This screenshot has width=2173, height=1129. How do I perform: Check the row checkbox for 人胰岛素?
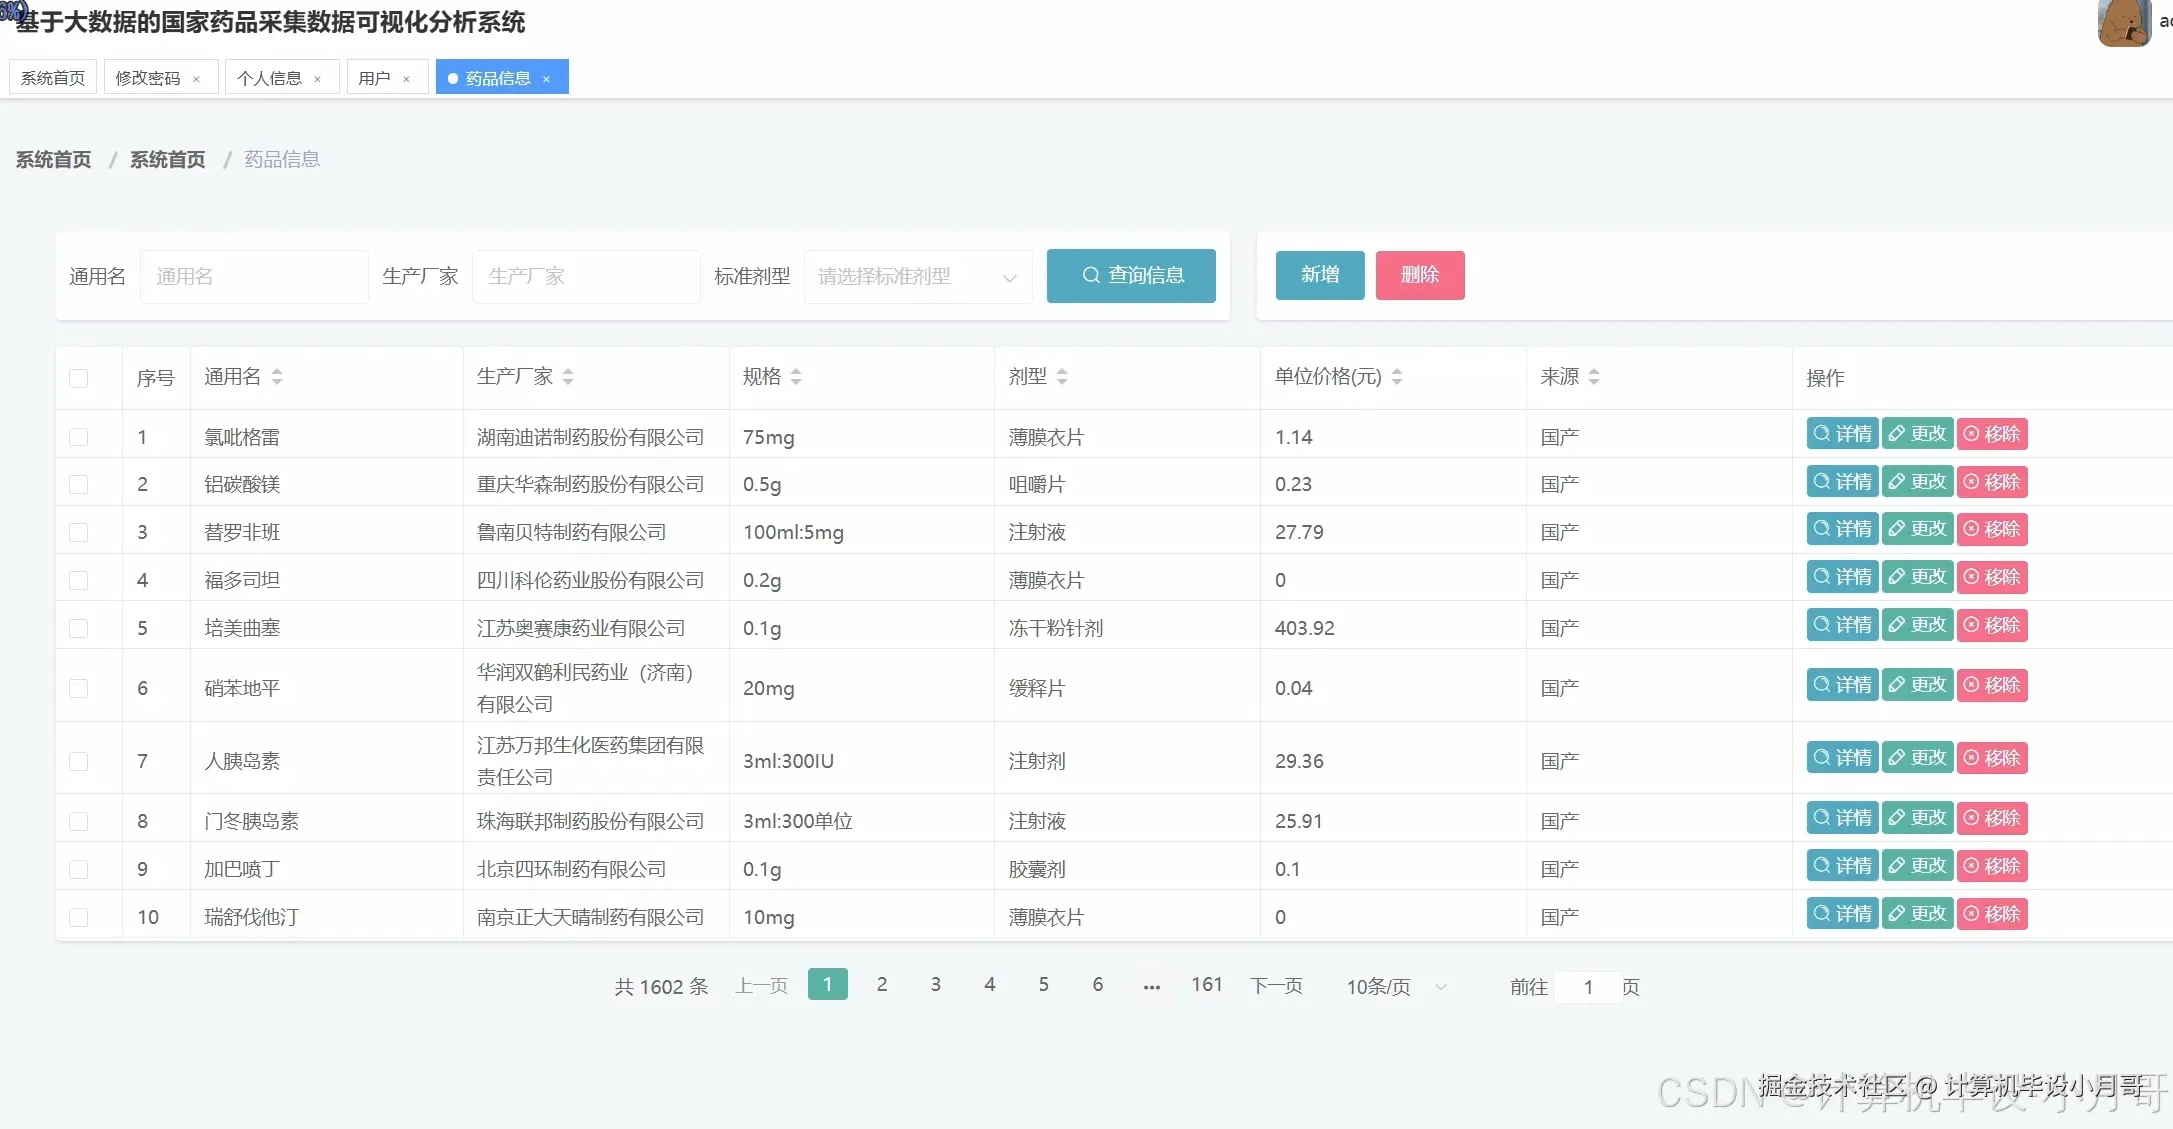pos(79,761)
